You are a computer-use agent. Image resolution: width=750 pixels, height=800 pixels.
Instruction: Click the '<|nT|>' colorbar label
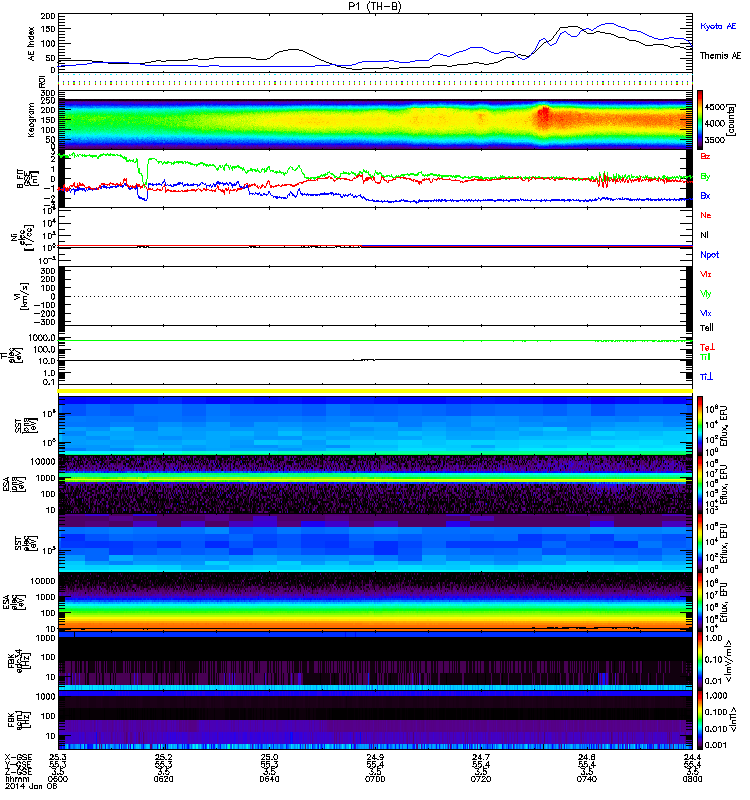click(732, 719)
